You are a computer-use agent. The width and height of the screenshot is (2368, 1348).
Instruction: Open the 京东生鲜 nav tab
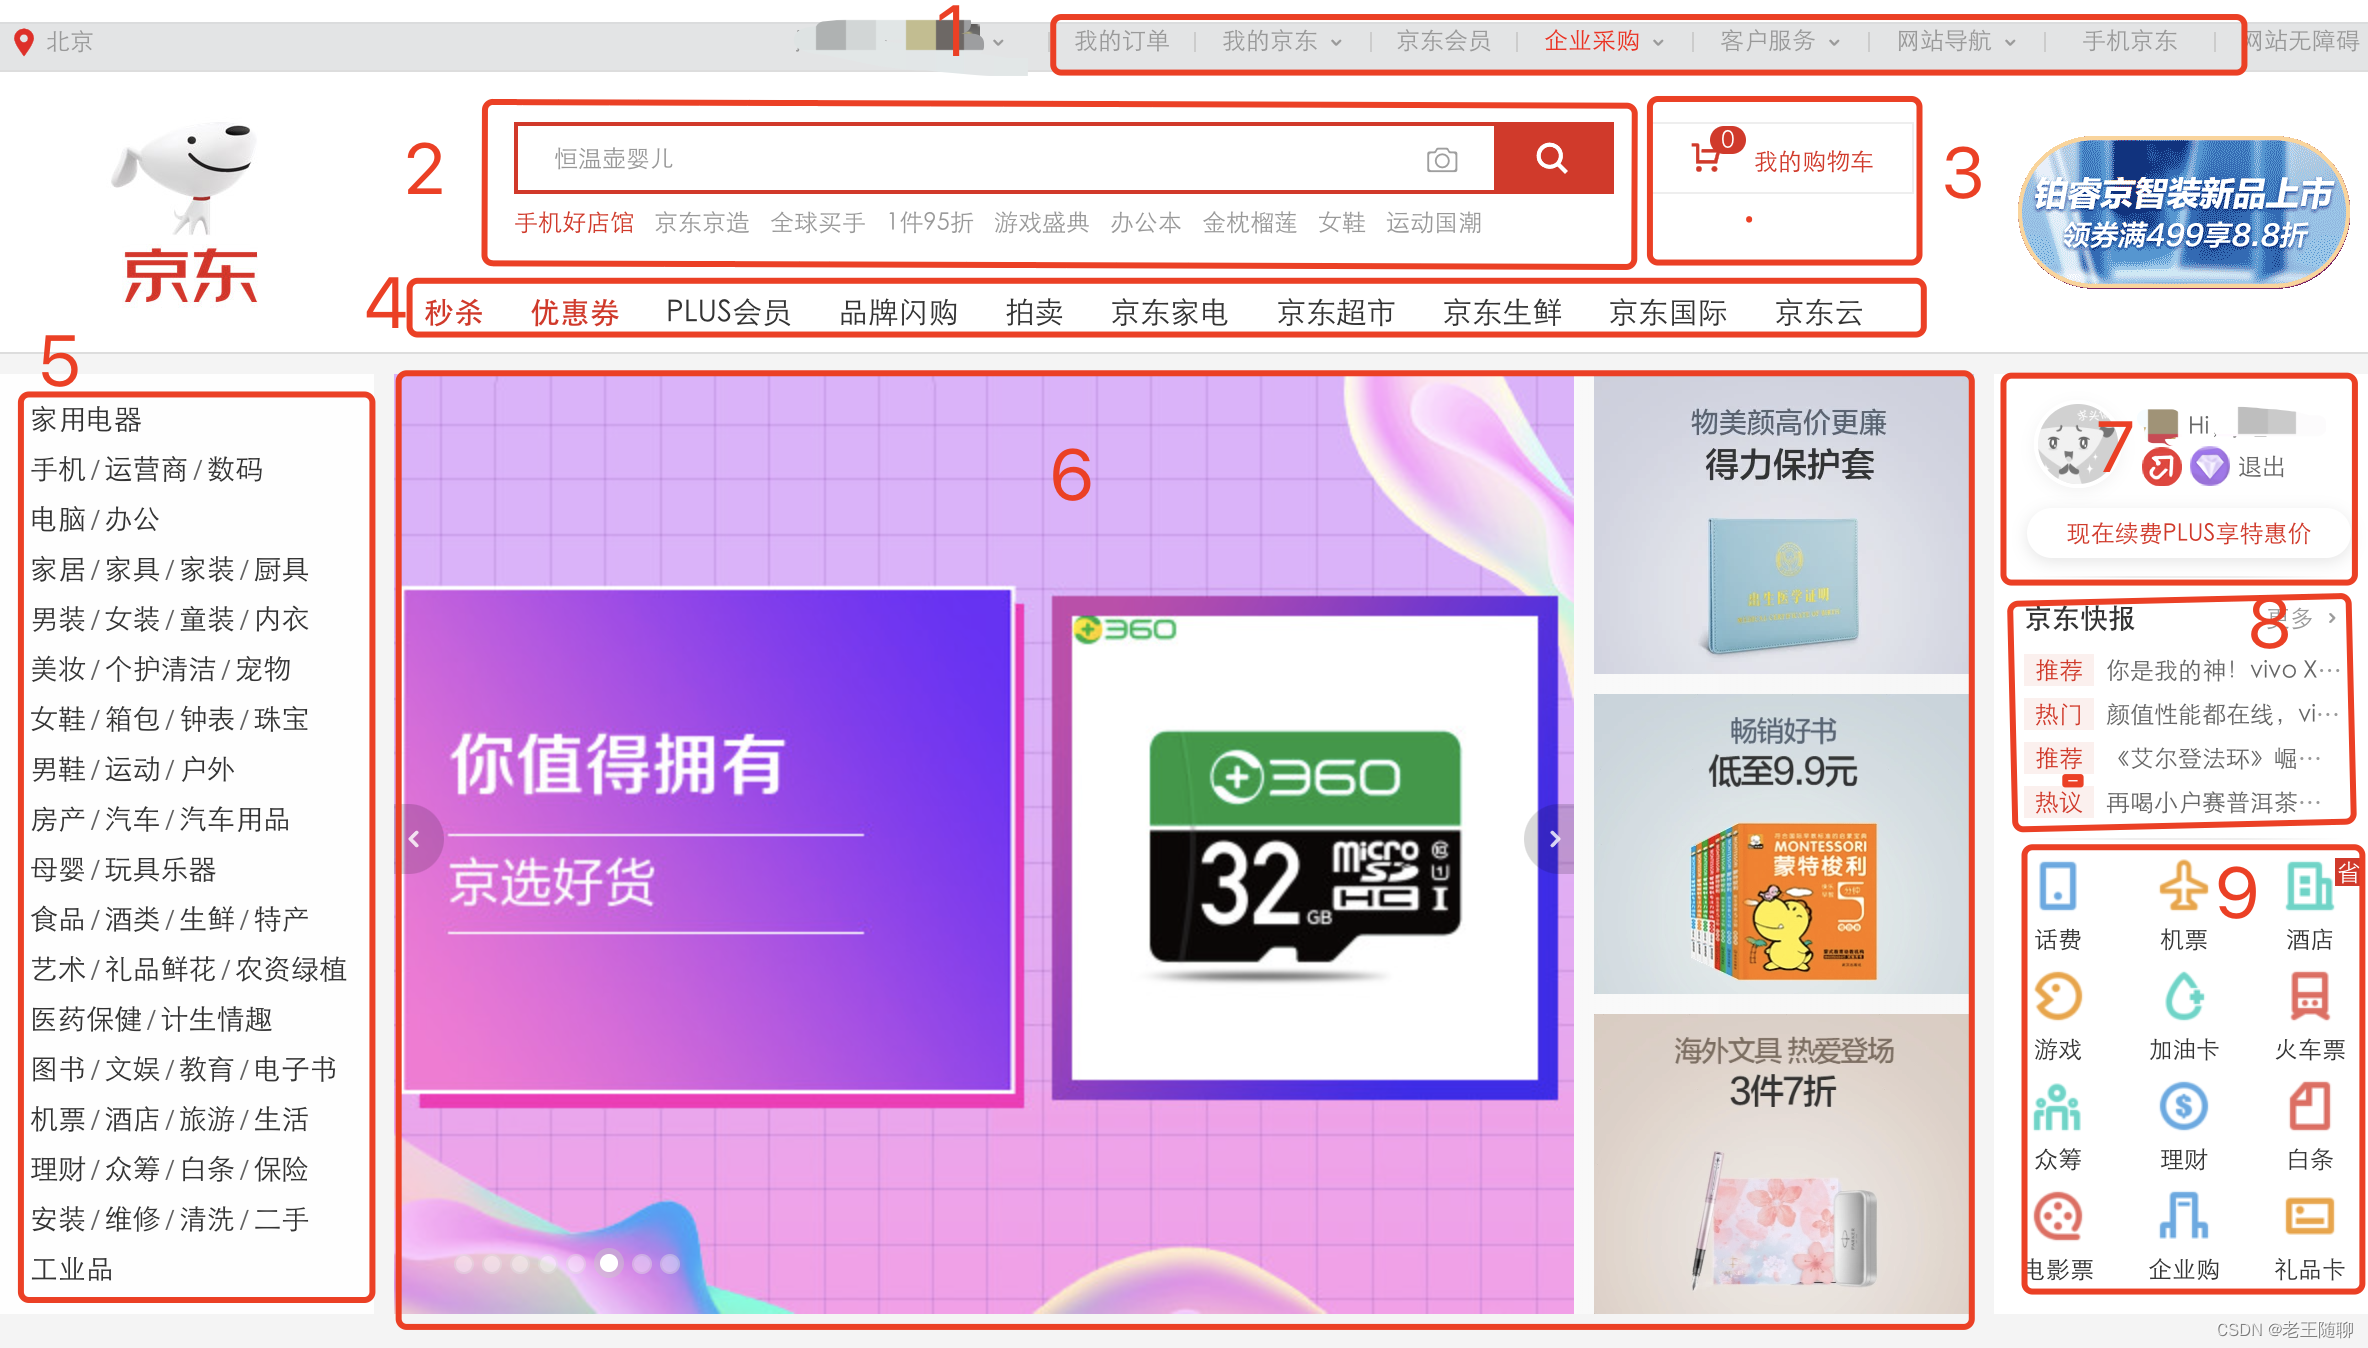(1502, 312)
